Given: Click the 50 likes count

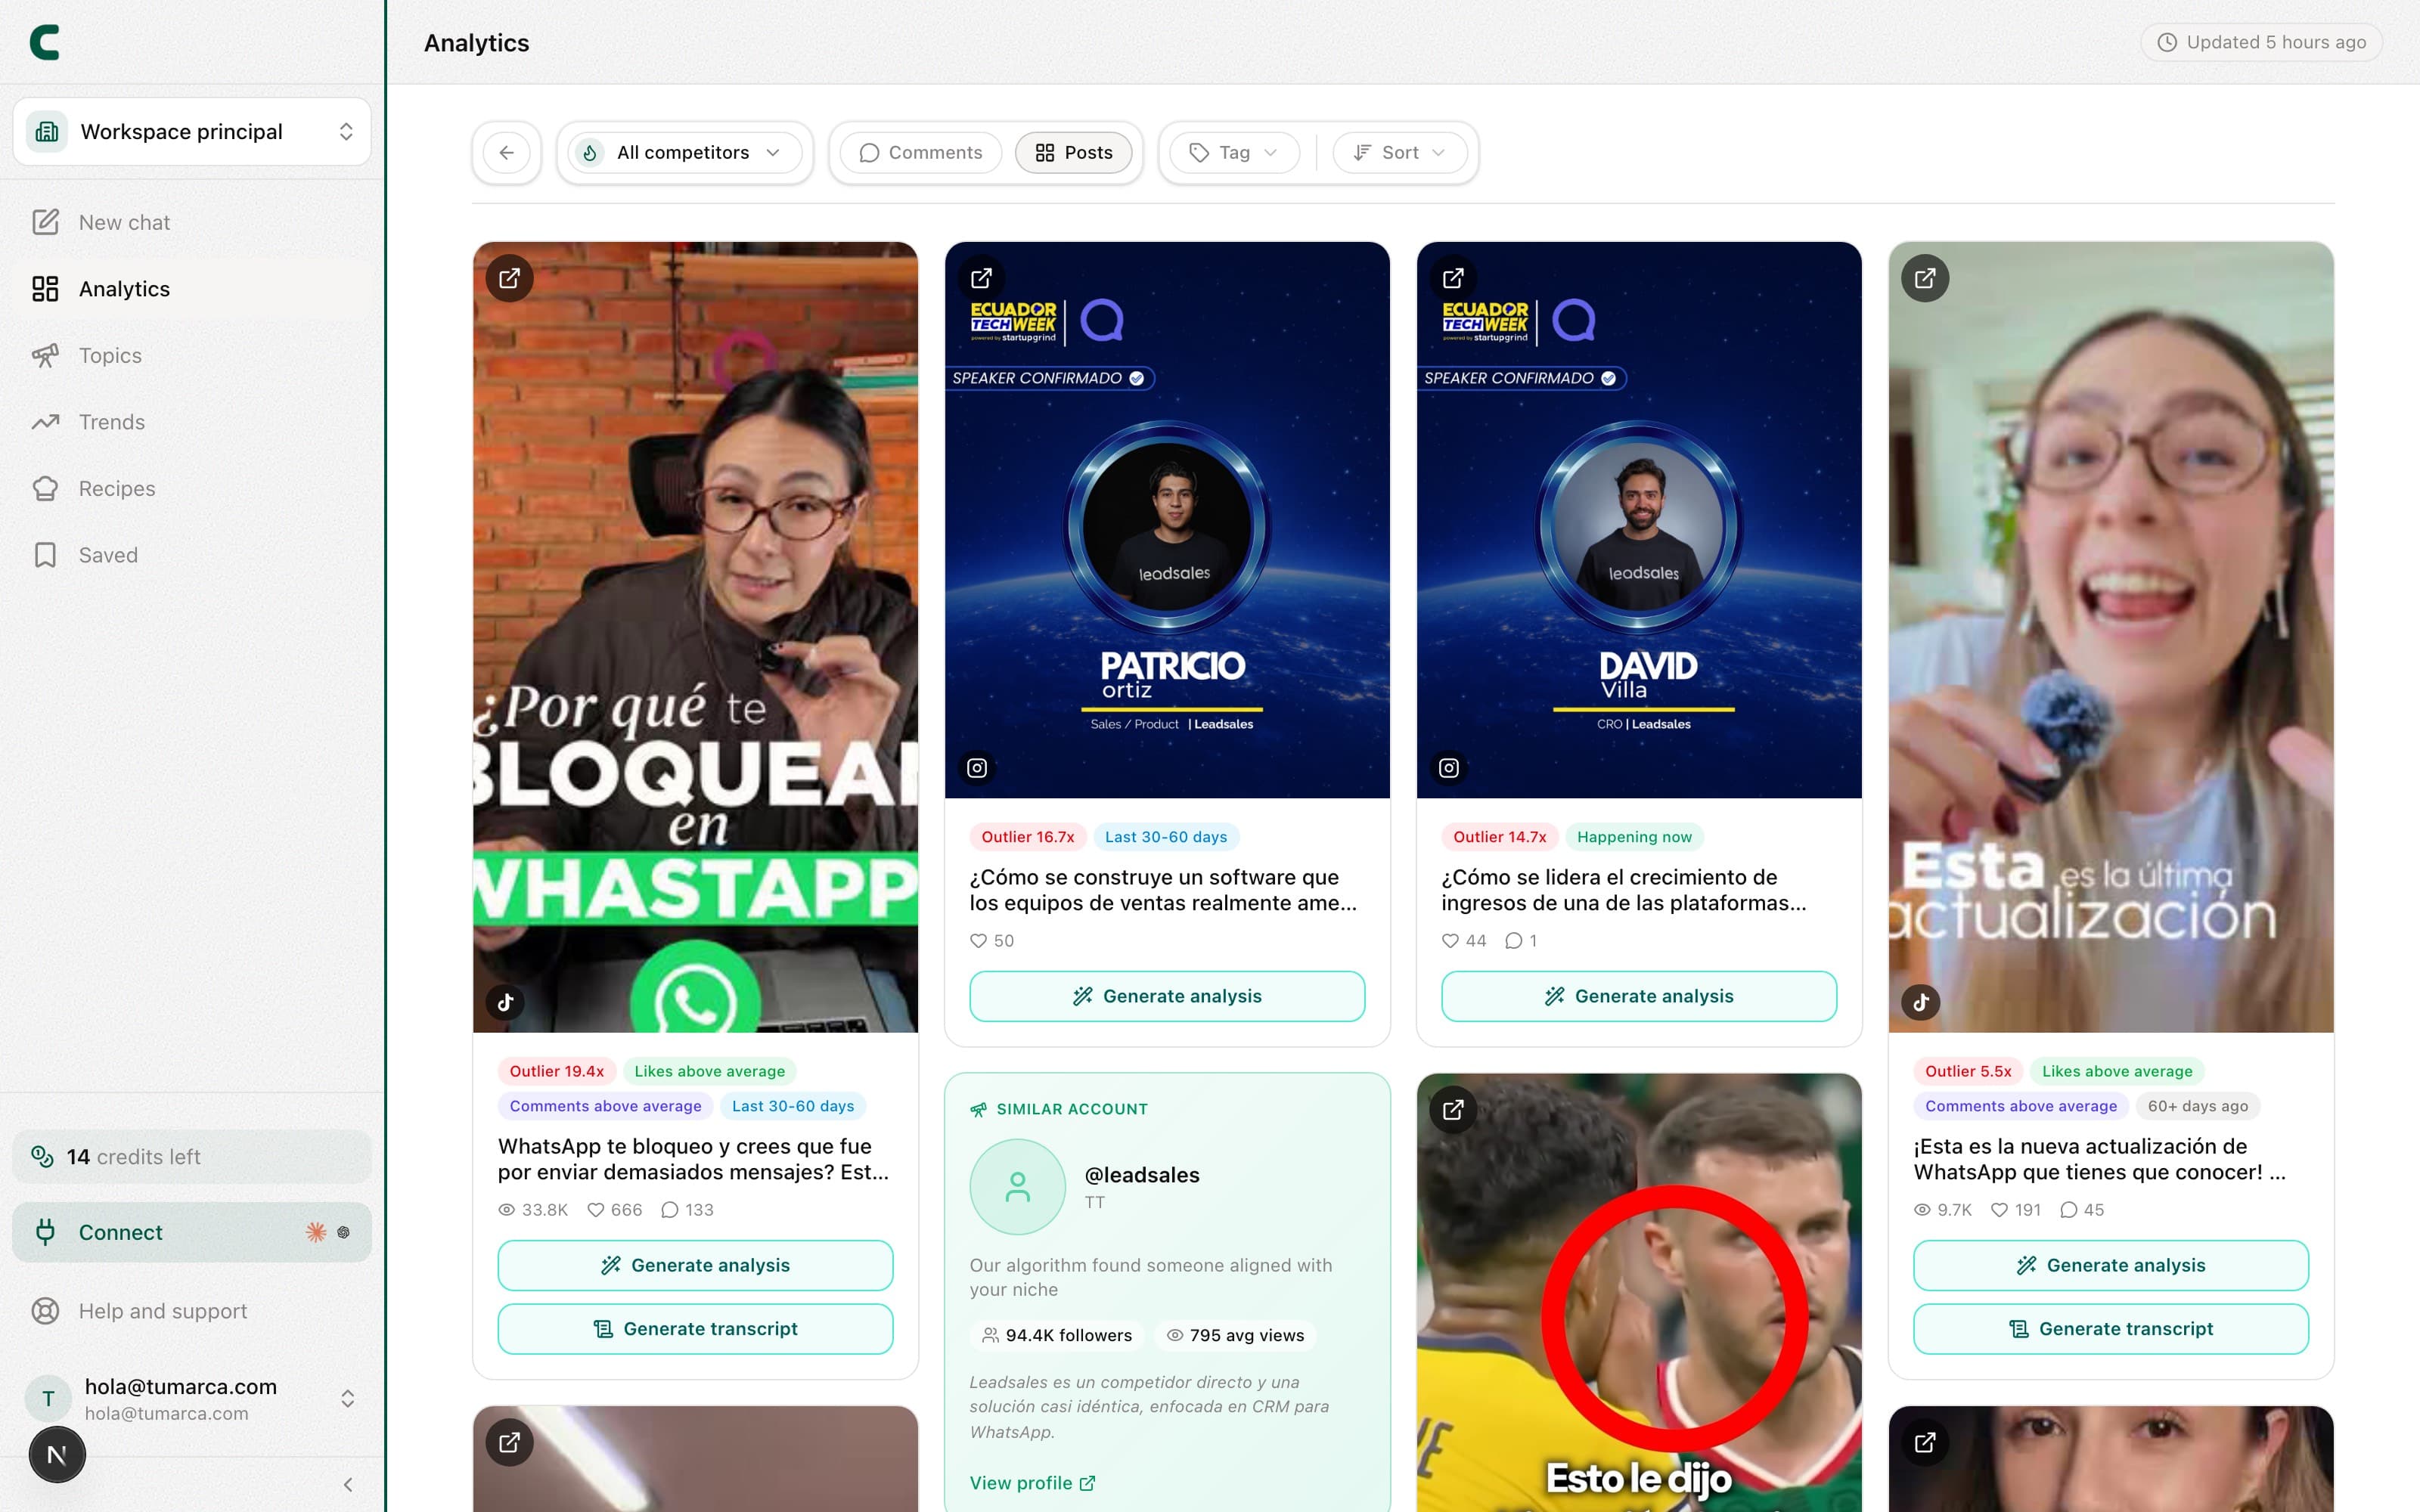Looking at the screenshot, I should tap(992, 941).
